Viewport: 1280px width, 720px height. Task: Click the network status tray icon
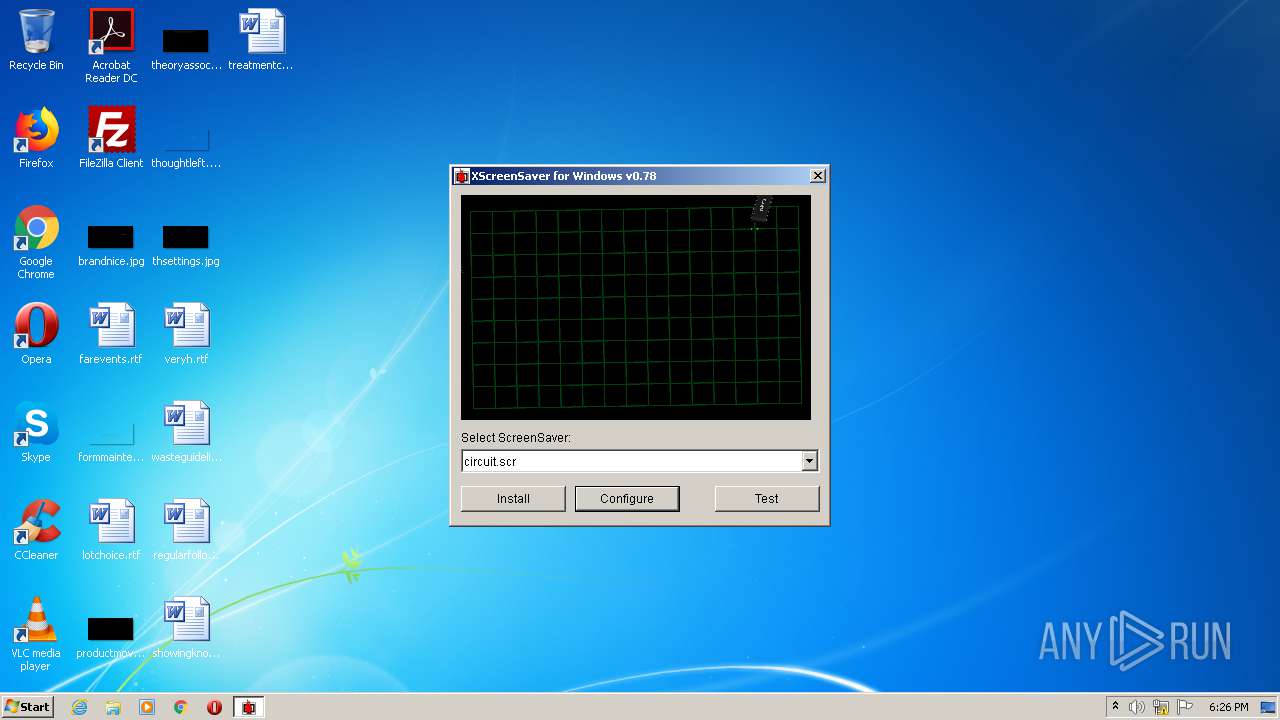tap(1161, 707)
